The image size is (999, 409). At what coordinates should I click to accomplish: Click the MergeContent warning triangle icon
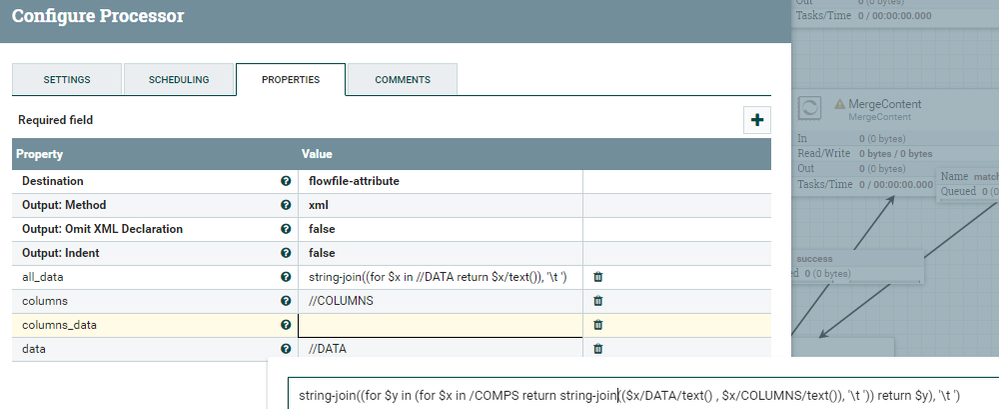[840, 104]
